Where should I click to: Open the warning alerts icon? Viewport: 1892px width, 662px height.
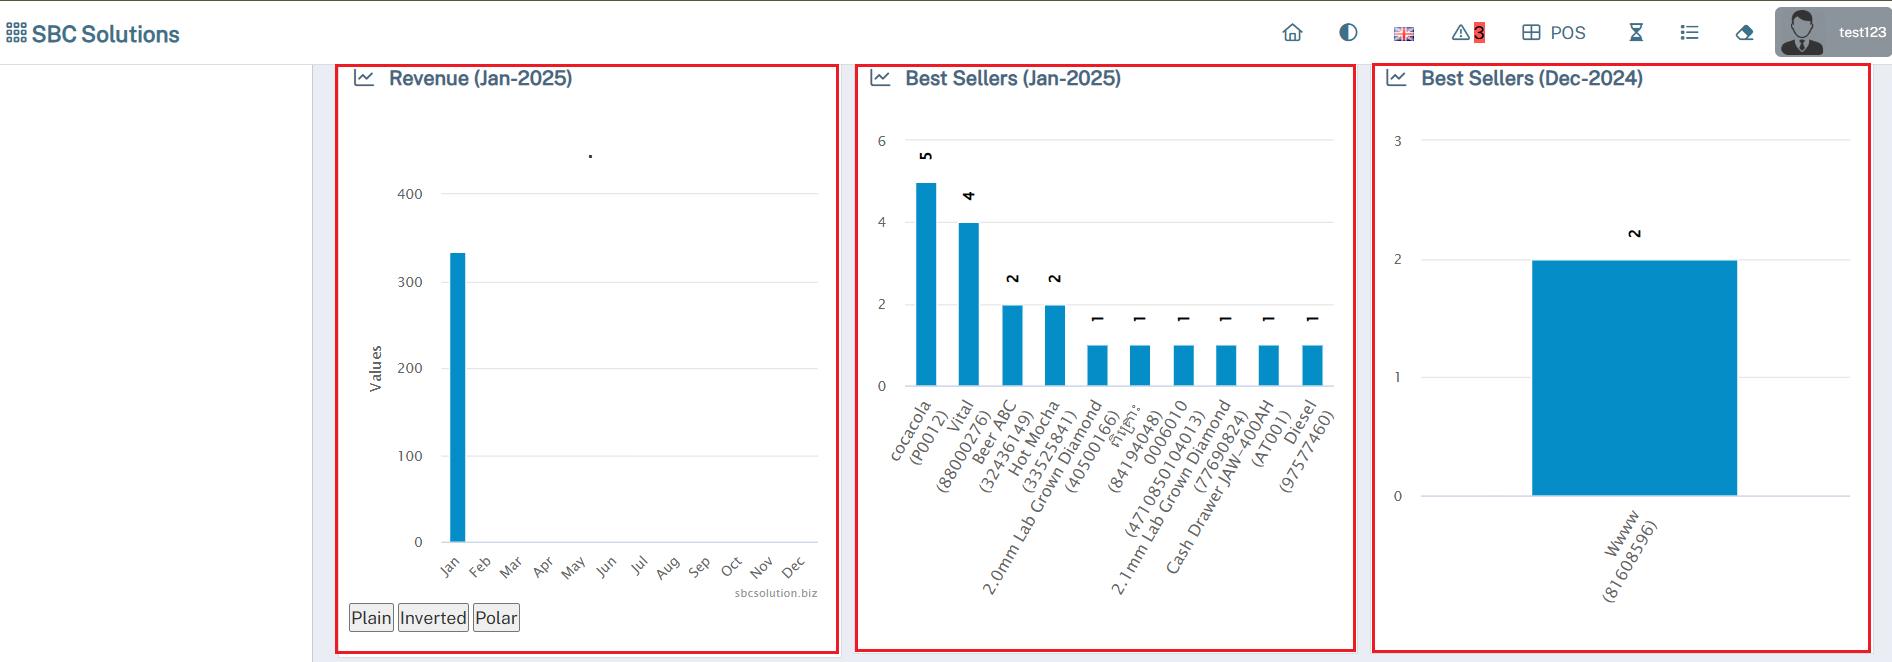(x=1460, y=33)
